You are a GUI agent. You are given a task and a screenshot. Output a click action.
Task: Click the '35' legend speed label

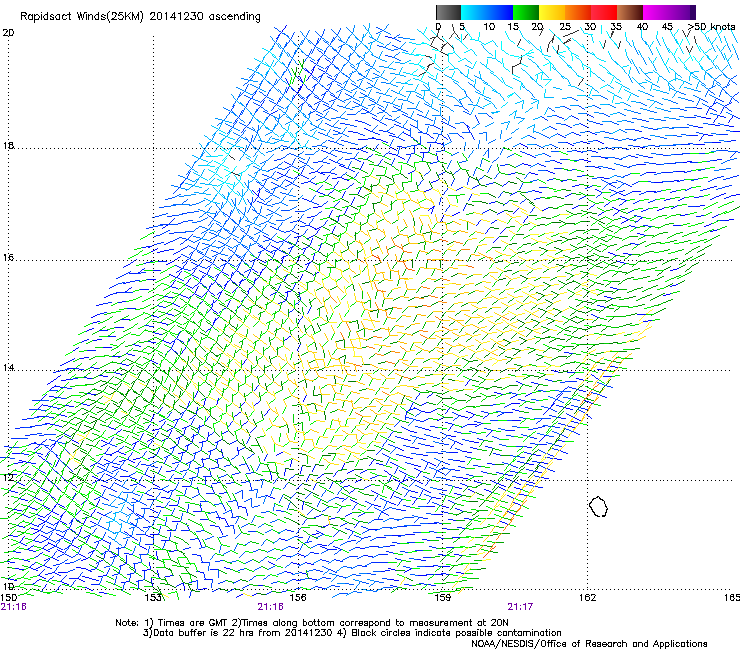[616, 26]
